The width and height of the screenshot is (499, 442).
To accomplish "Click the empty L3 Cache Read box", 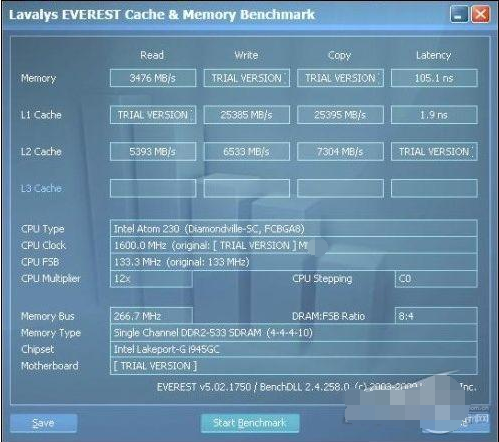I will [153, 188].
